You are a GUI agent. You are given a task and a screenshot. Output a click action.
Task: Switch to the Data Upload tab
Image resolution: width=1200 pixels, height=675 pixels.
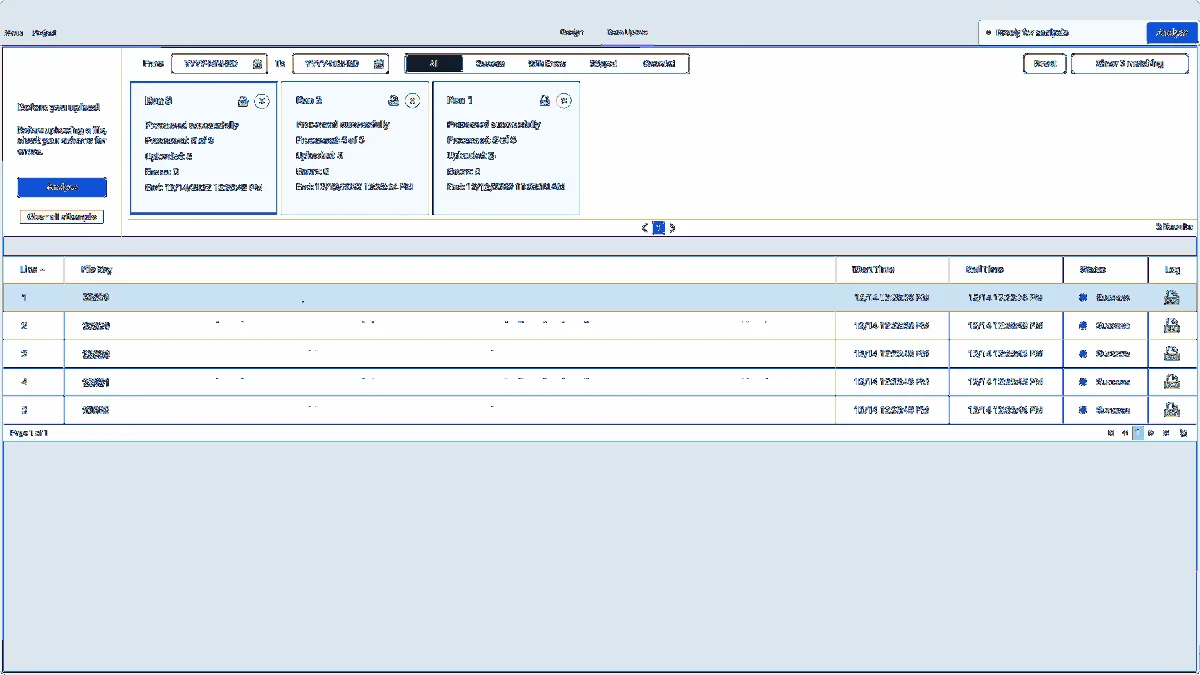click(x=627, y=32)
